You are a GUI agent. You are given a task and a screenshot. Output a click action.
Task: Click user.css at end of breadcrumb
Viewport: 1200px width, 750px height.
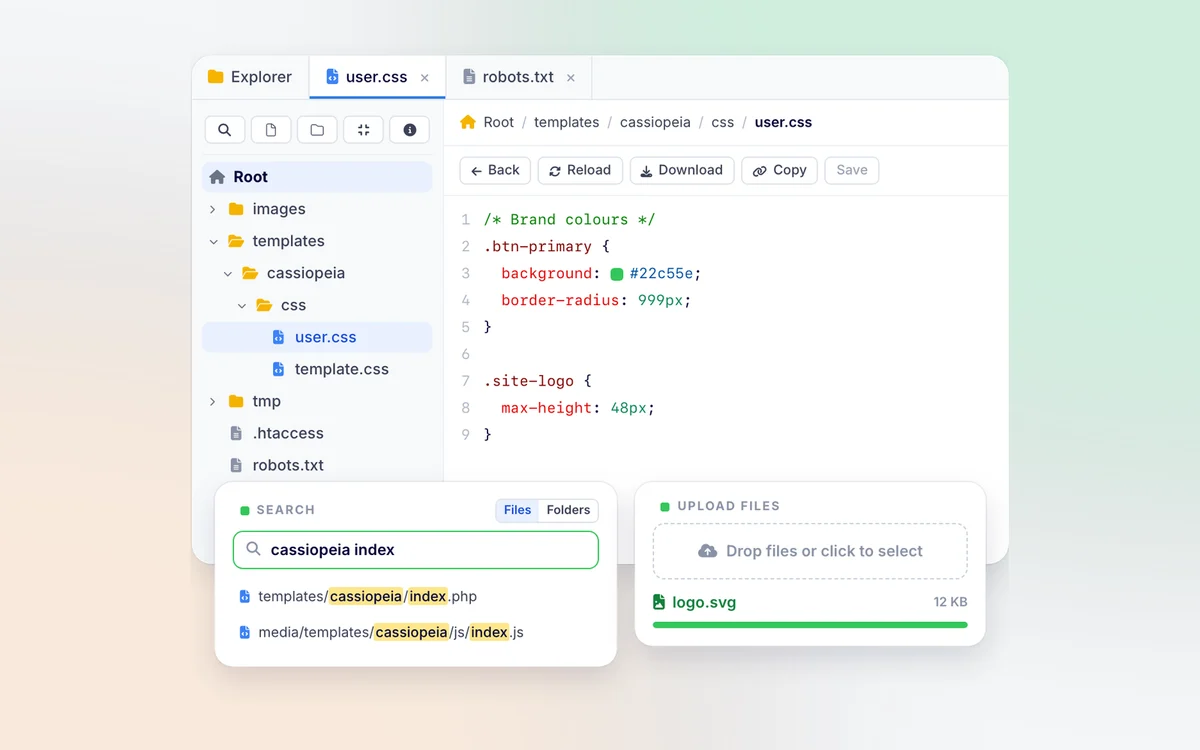click(783, 122)
